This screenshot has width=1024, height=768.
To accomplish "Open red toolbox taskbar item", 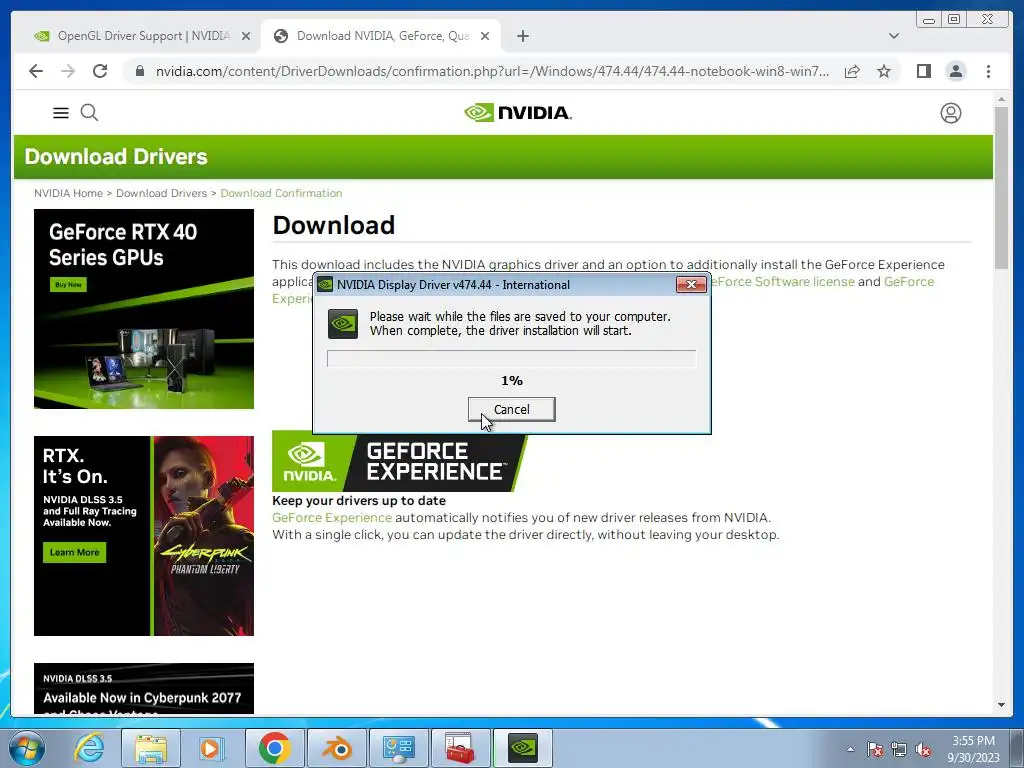I will tap(461, 748).
